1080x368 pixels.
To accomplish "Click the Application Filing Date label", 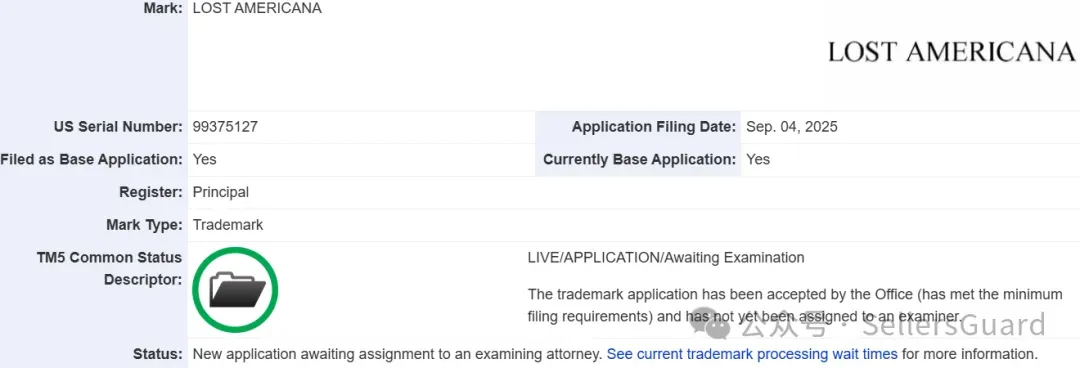I will click(x=654, y=127).
